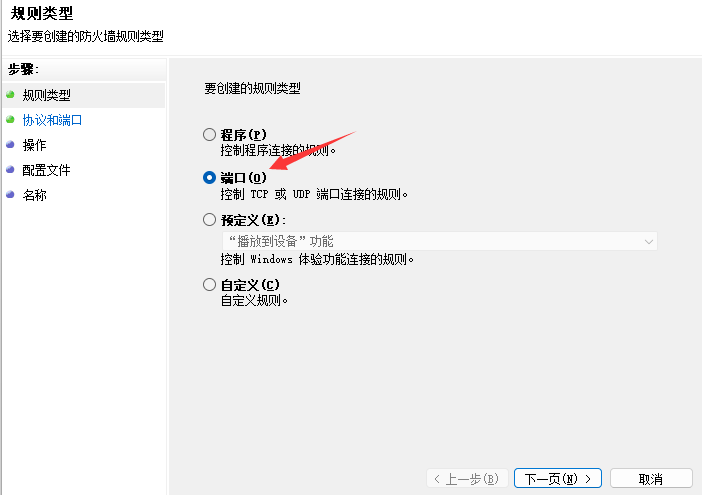Click the dropdown chevron arrow in predefined combo box

(648, 242)
